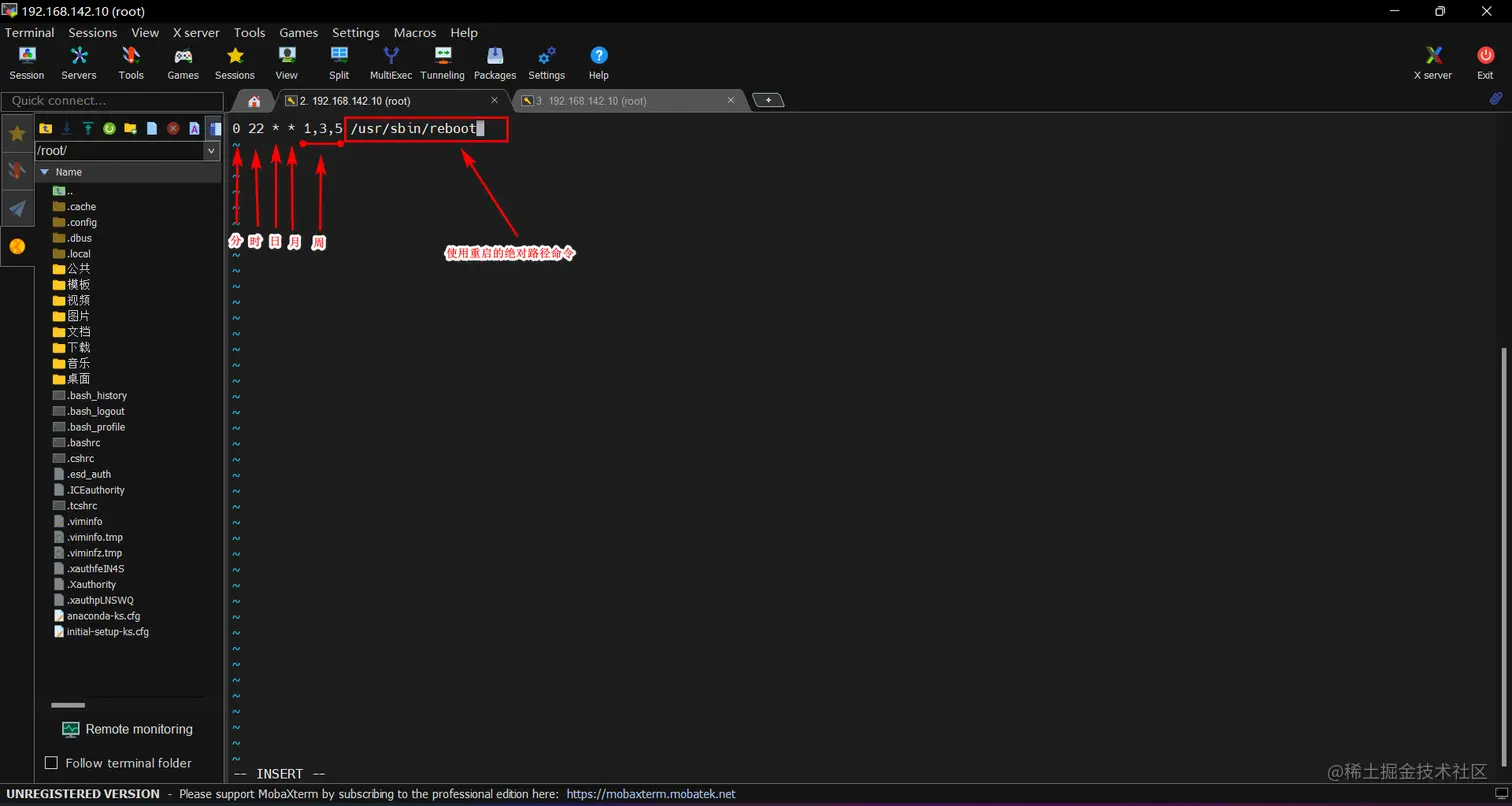Select the .dbus folder
This screenshot has width=1512, height=806.
point(72,238)
